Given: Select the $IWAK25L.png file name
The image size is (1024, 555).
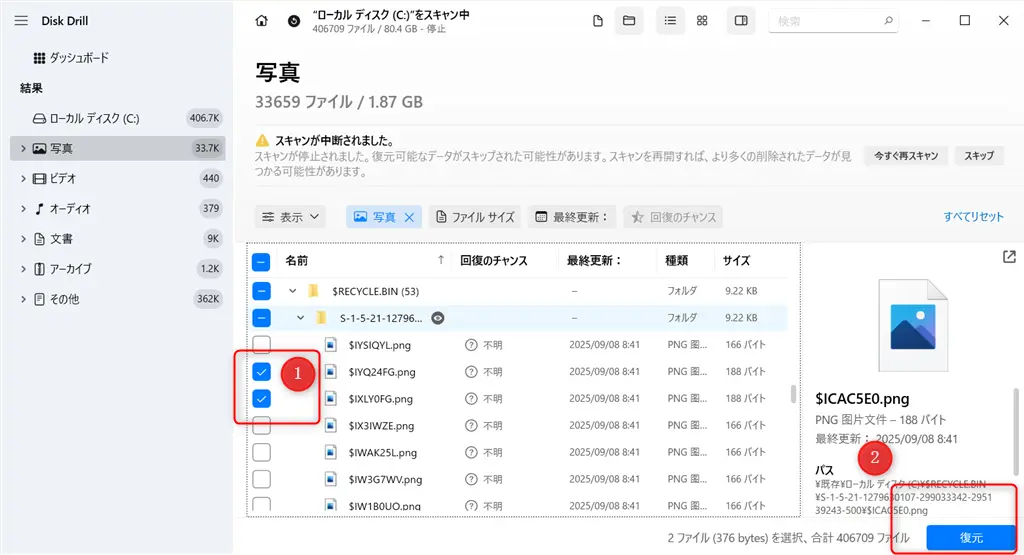Looking at the screenshot, I should point(383,452).
